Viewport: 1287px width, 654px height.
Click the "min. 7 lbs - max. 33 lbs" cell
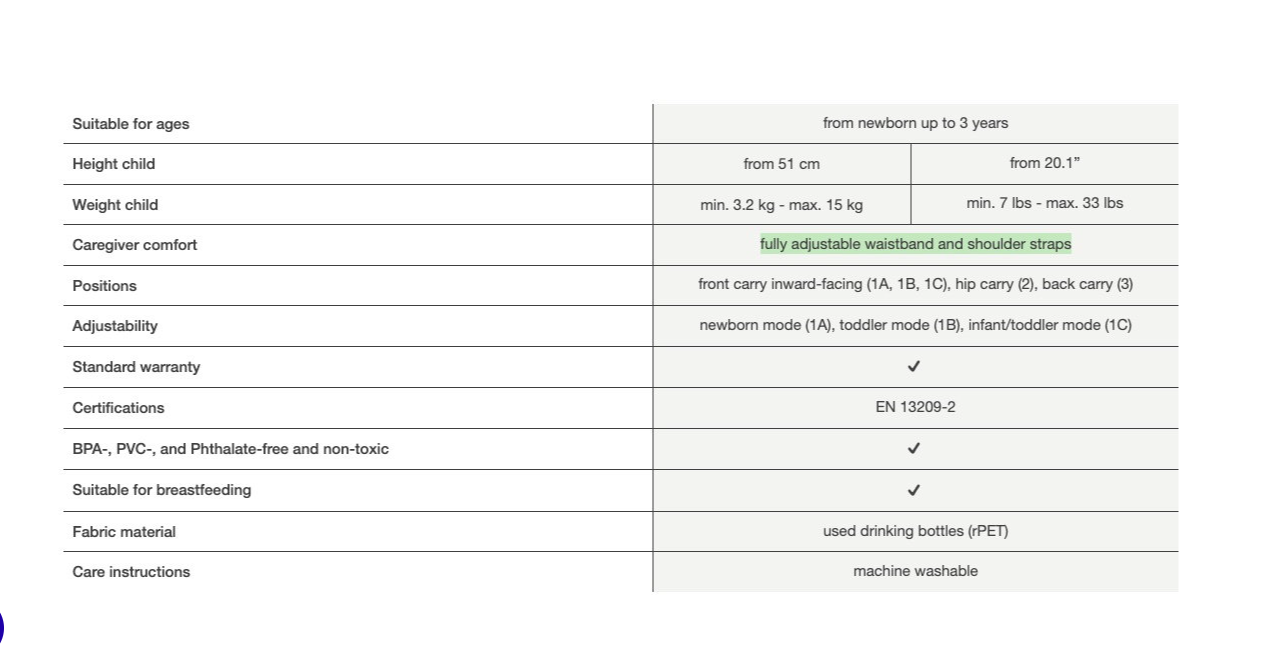pos(1044,203)
